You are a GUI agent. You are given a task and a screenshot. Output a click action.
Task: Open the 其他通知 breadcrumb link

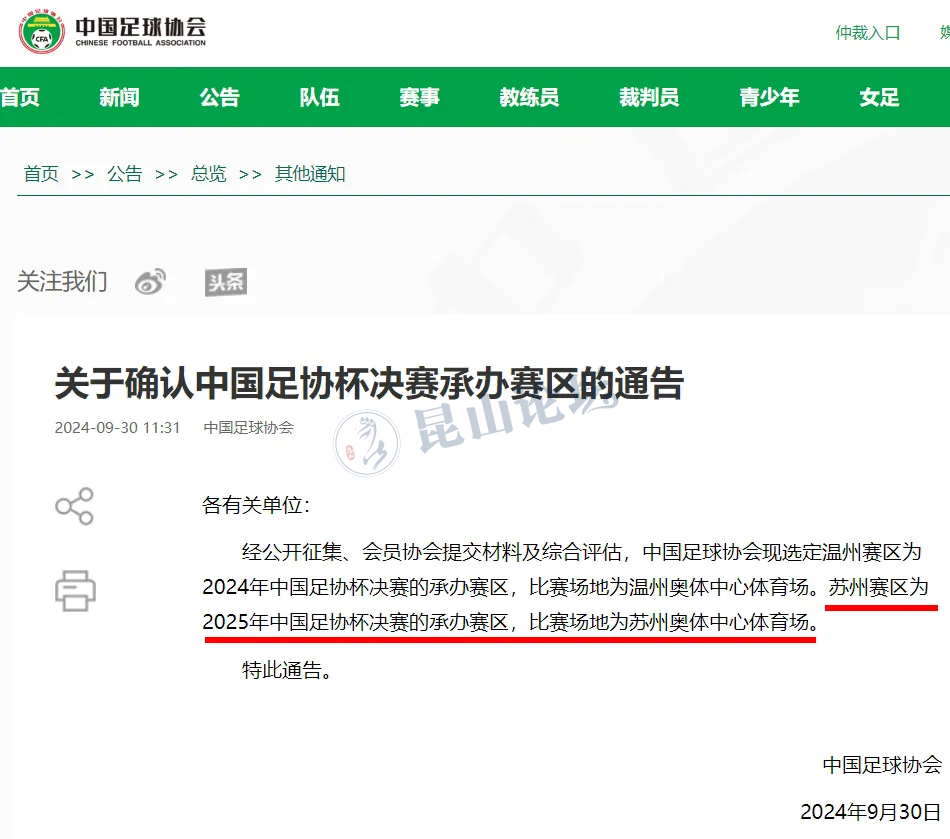pyautogui.click(x=310, y=174)
